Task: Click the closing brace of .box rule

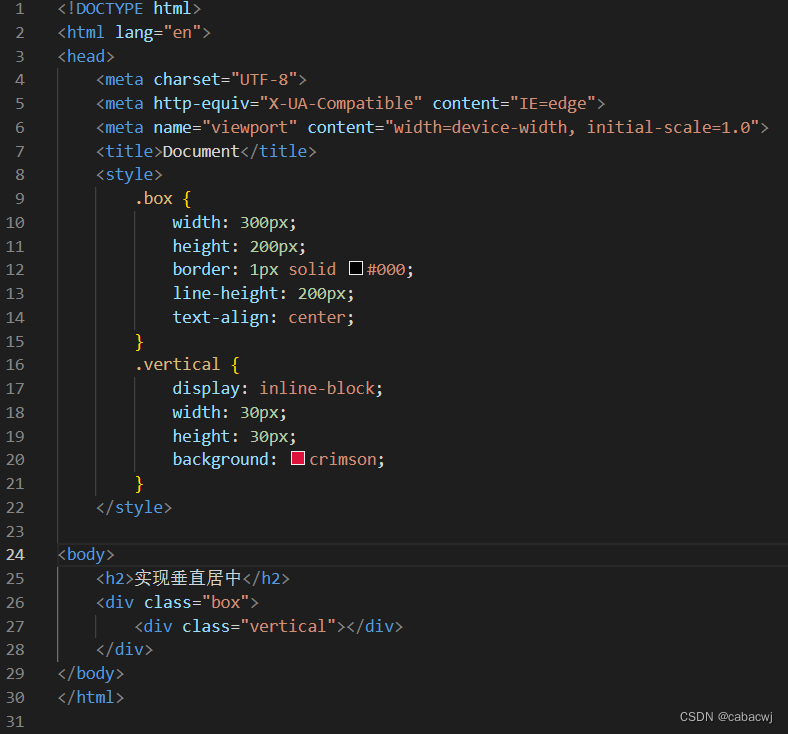Action: point(139,342)
